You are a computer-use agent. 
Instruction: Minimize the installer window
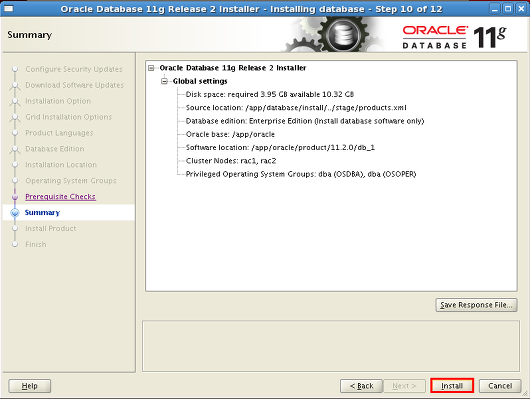coord(495,9)
